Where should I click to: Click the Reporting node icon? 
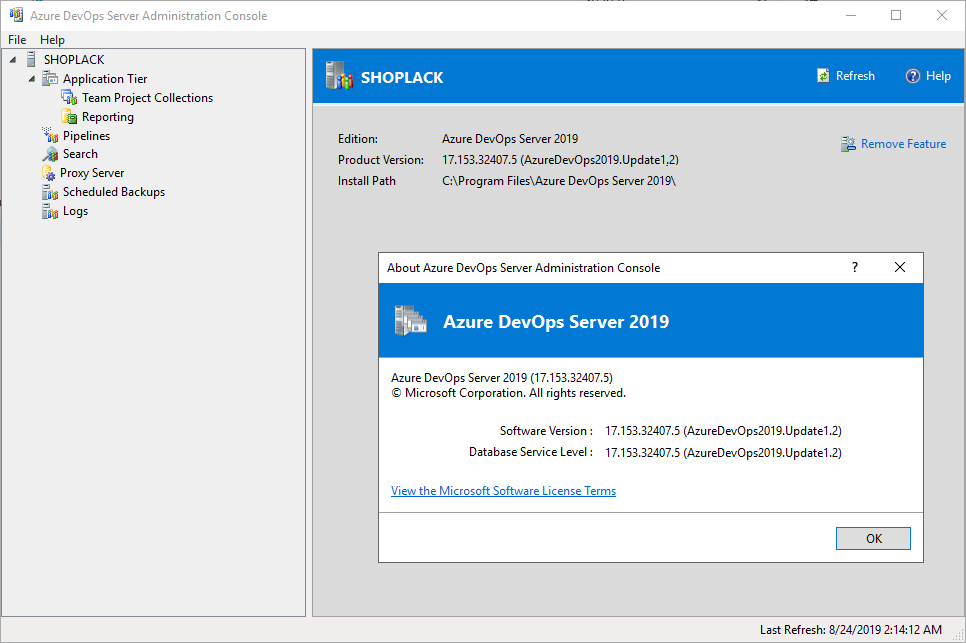point(69,117)
